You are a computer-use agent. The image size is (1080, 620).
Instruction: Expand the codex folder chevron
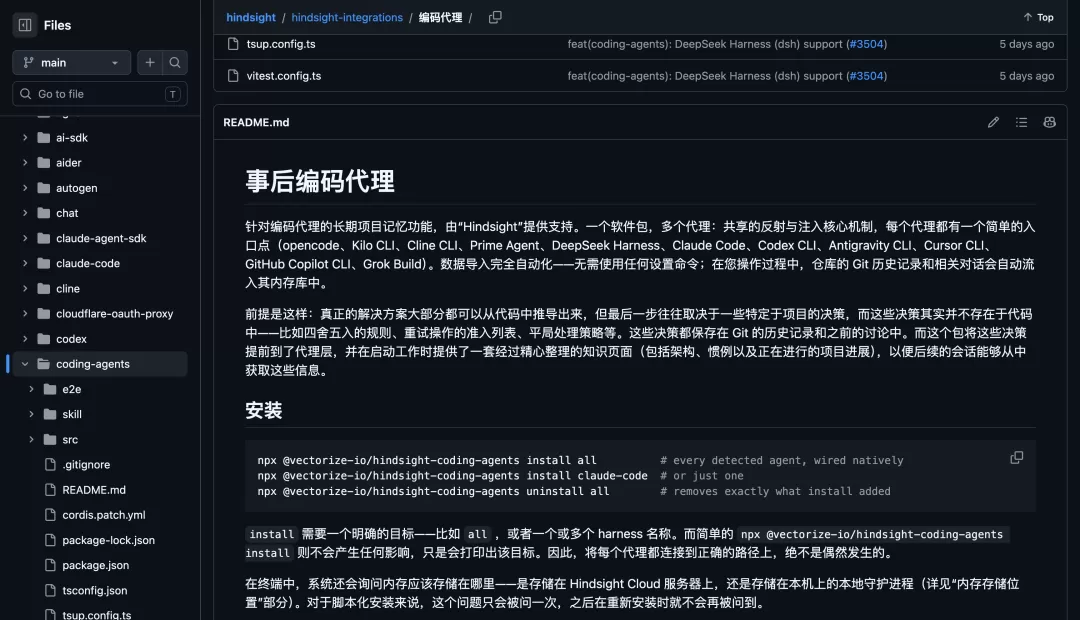[25, 339]
